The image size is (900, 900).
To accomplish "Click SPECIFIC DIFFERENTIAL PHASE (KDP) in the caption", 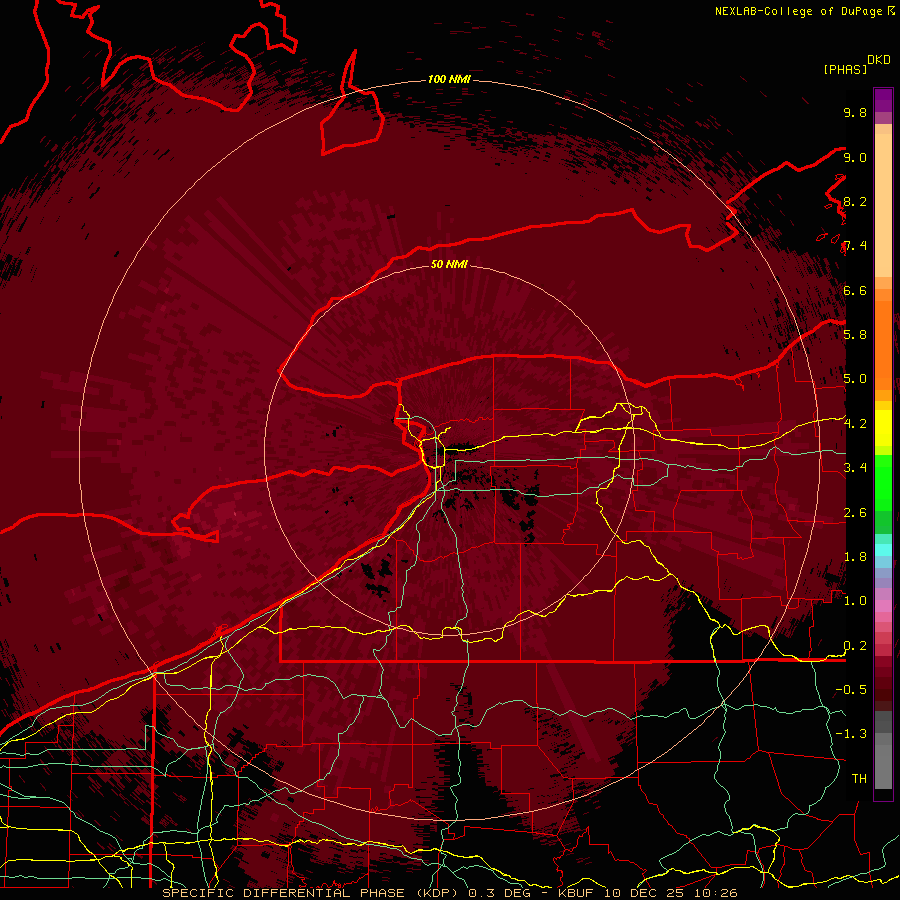I will (312, 893).
